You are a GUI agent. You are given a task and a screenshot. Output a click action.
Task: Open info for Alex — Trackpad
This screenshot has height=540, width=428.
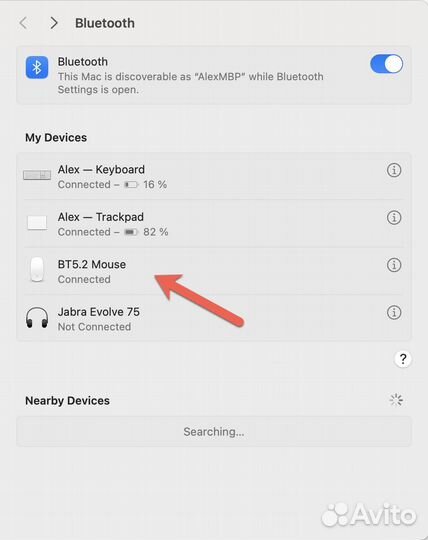394,217
